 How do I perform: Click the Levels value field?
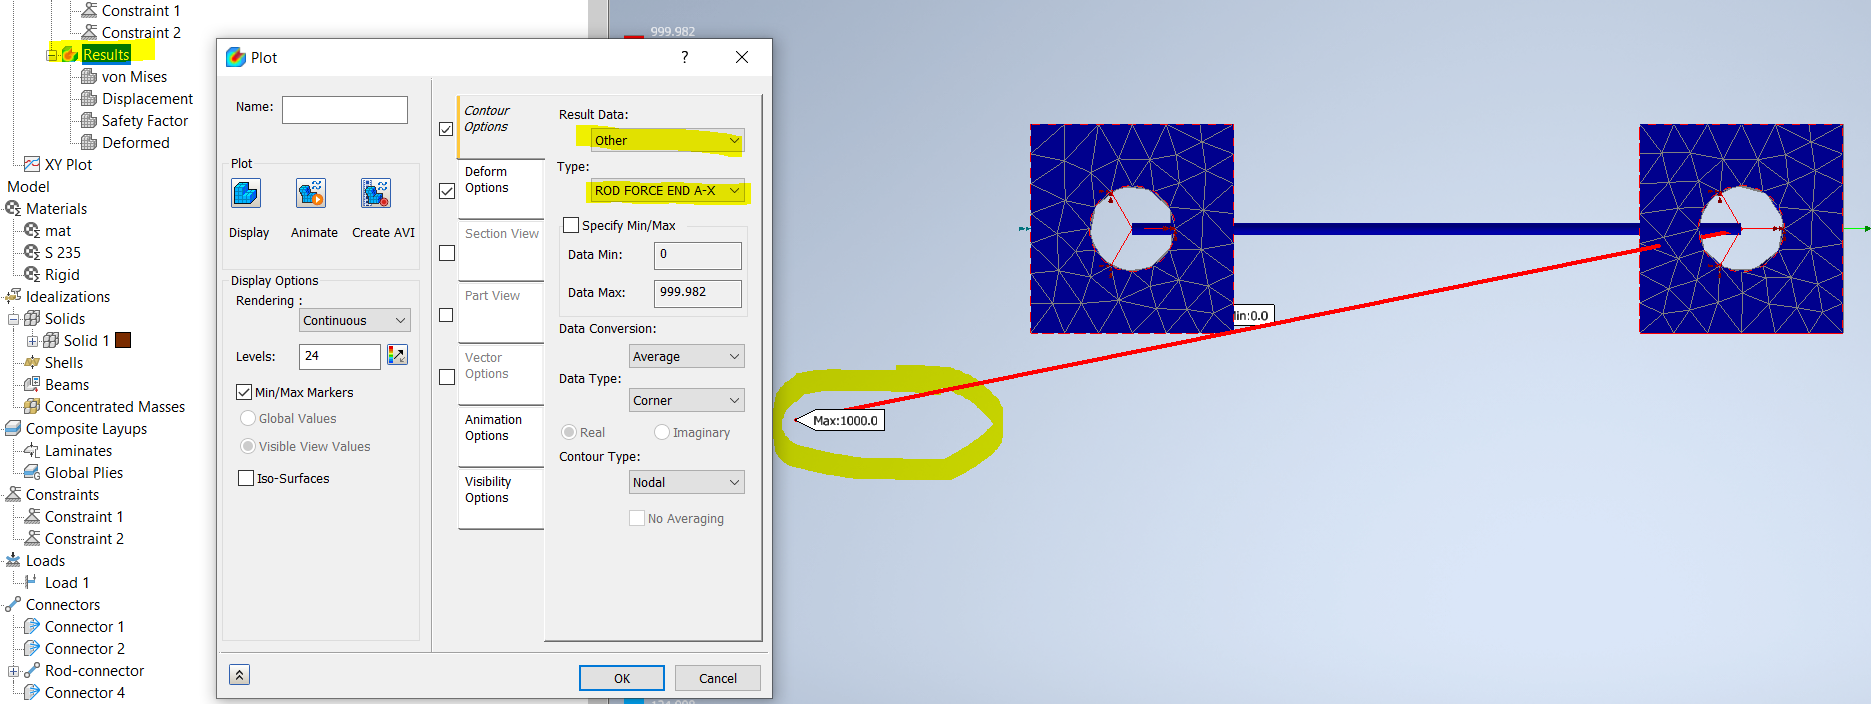340,356
